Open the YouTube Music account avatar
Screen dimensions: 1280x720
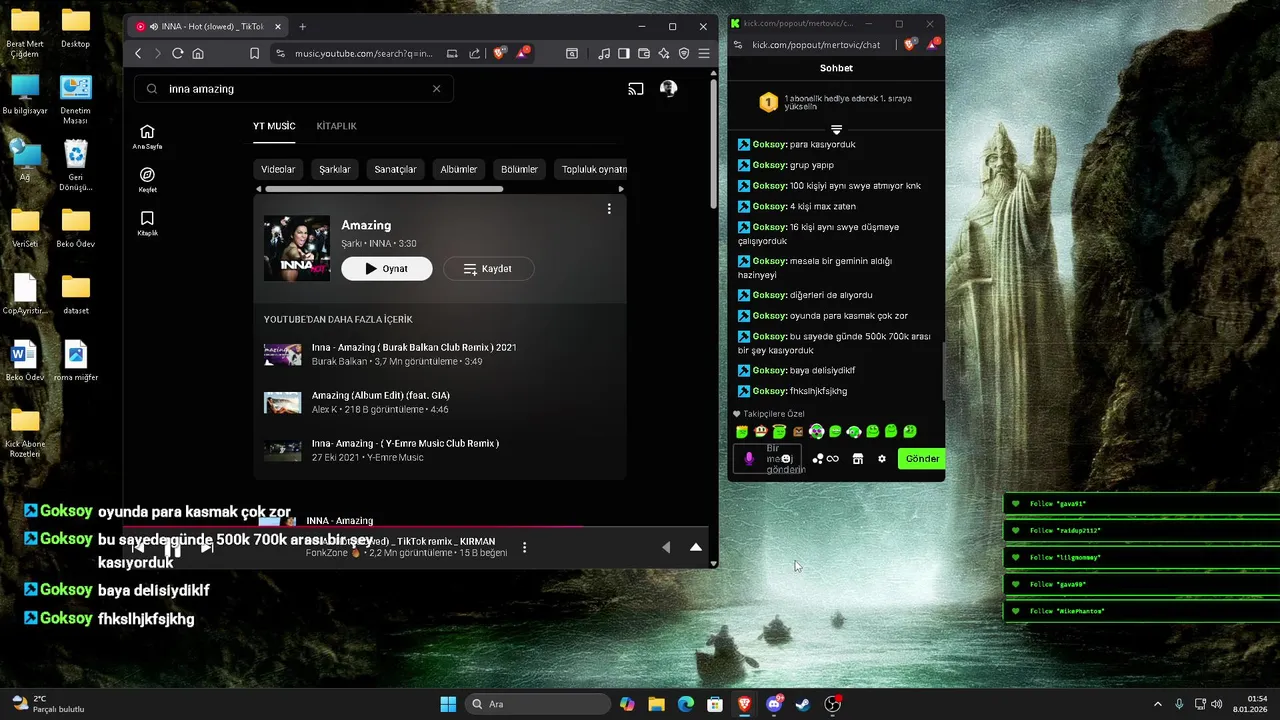(669, 89)
